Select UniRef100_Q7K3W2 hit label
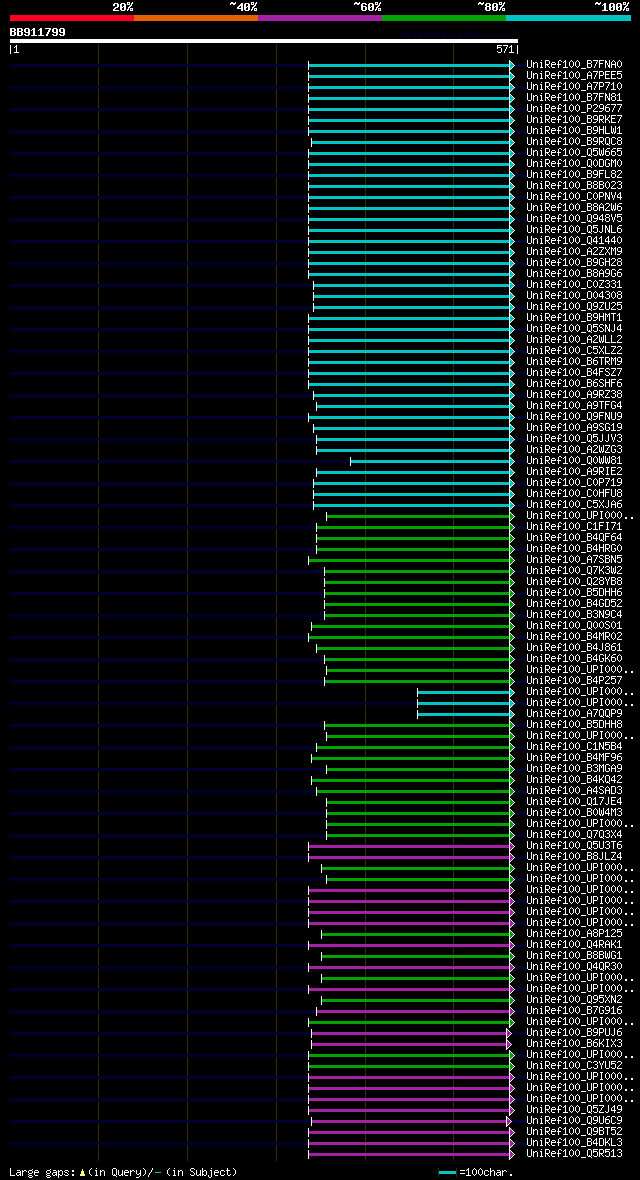The image size is (640, 1180). tap(574, 570)
